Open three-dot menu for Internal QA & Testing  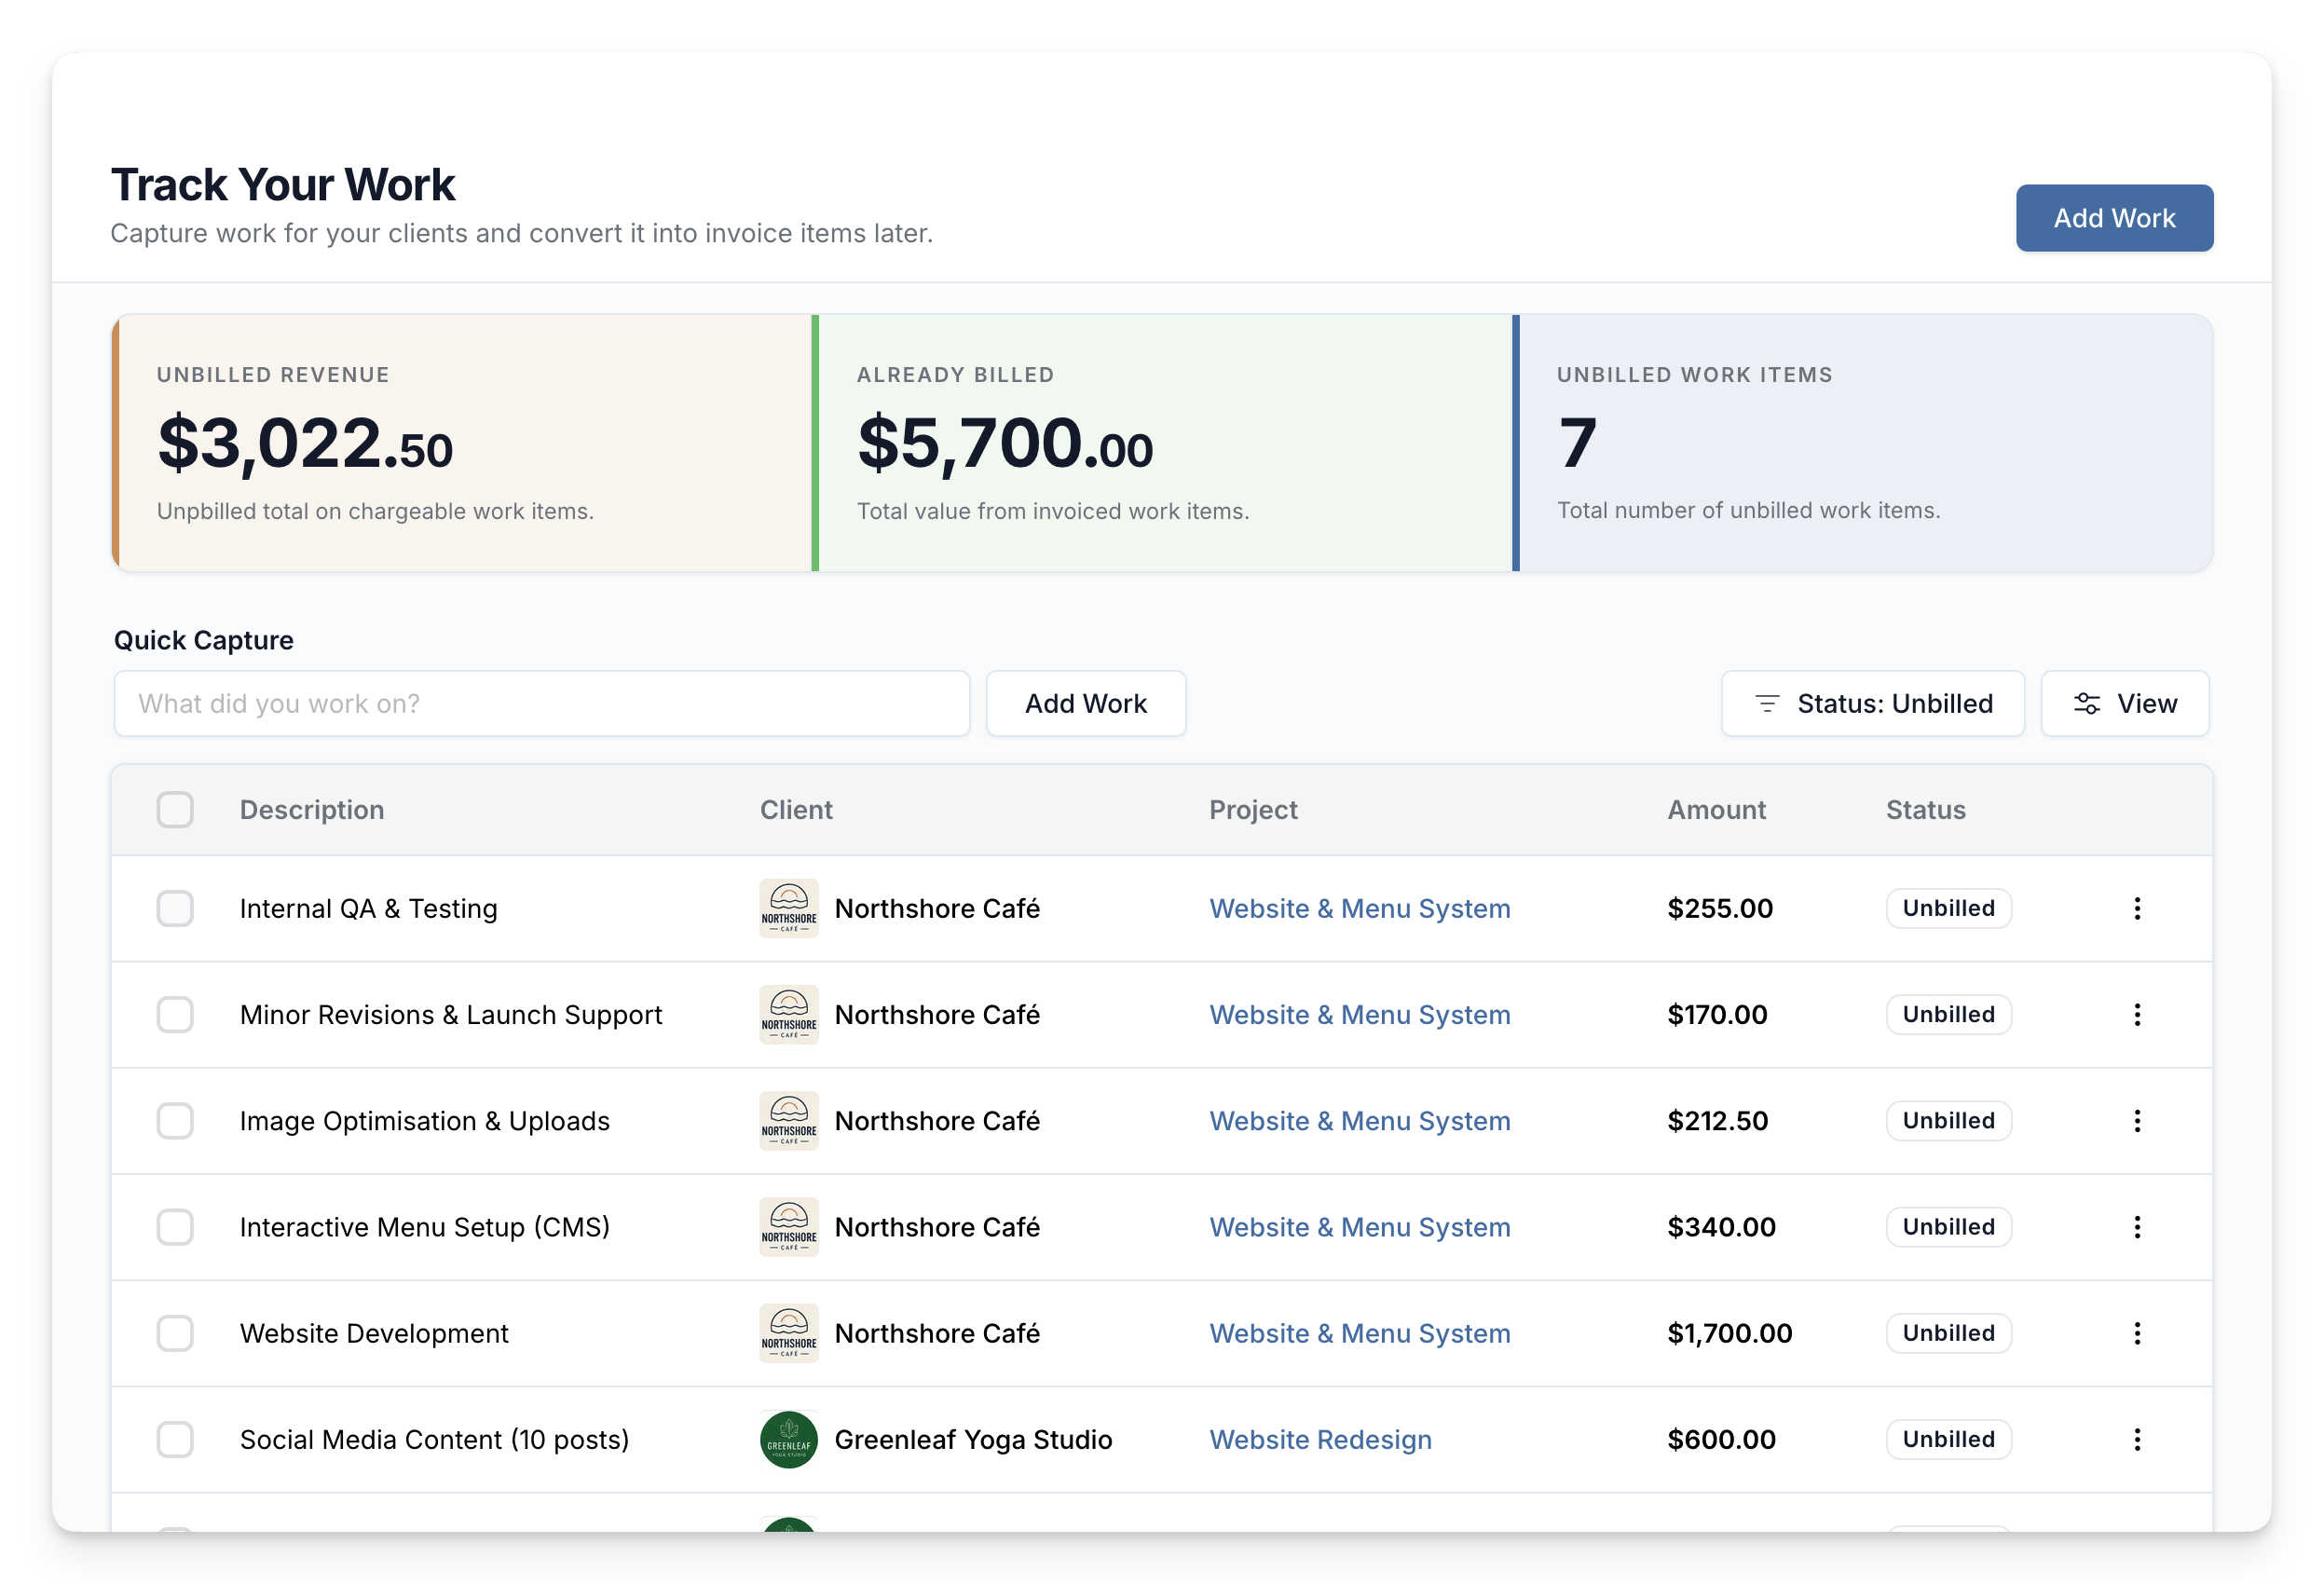click(x=2137, y=908)
